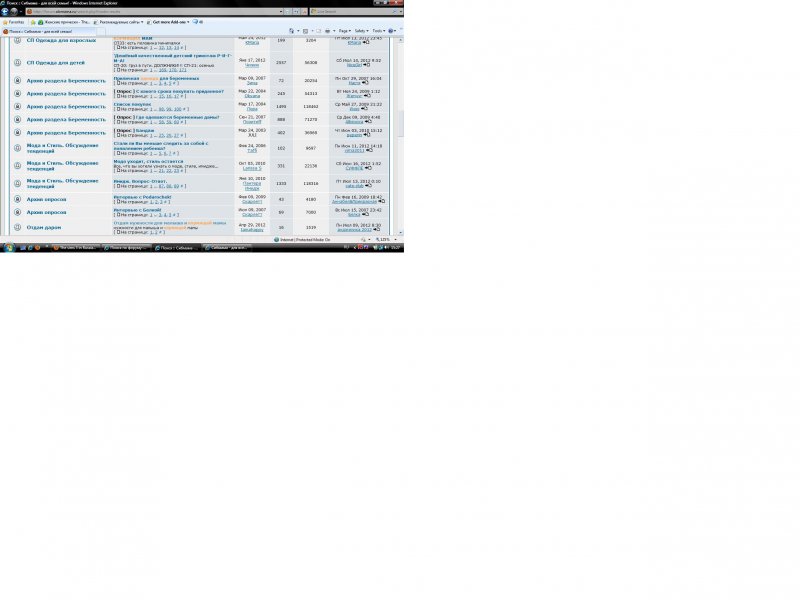Refresh the page with the address bar icon
The height and width of the screenshot is (600, 800).
tap(296, 11)
